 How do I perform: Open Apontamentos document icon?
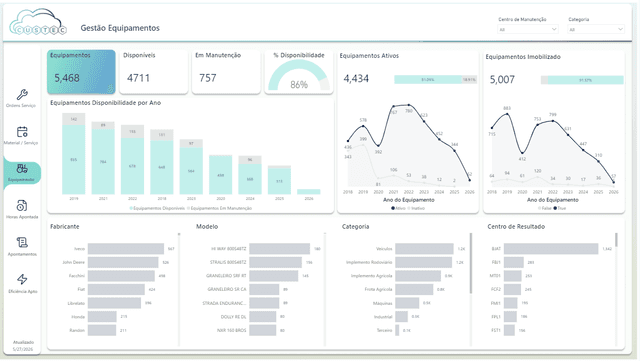22,243
